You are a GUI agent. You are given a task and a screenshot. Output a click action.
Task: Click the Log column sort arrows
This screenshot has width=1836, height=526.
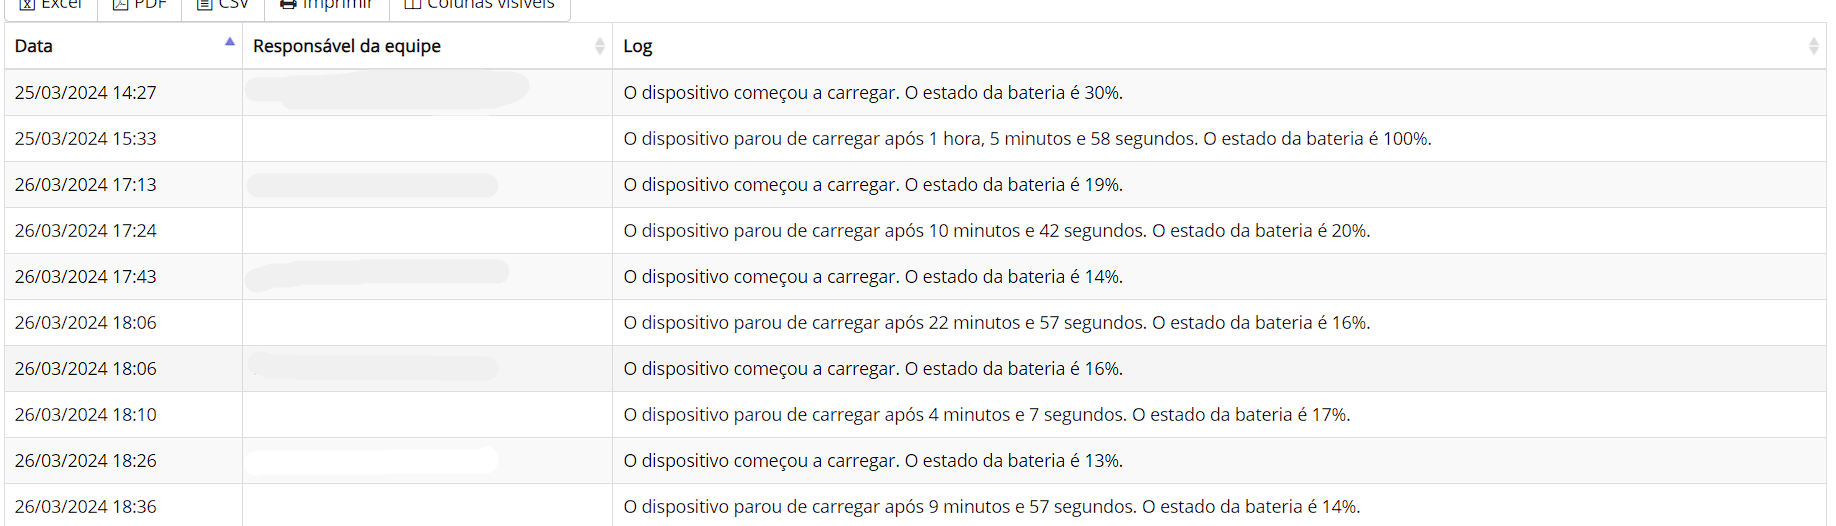pyautogui.click(x=1813, y=46)
